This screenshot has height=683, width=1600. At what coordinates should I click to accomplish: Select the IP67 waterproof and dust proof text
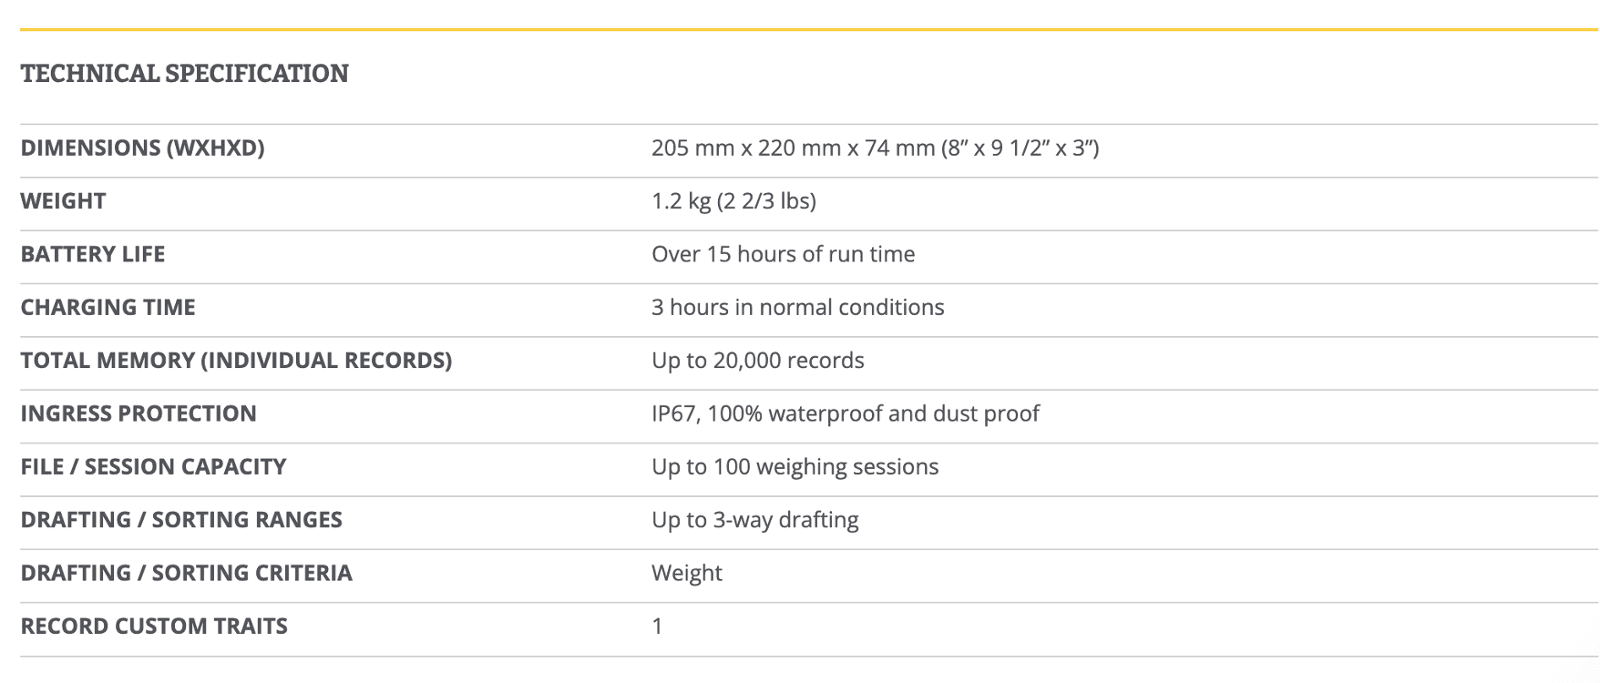pos(845,413)
